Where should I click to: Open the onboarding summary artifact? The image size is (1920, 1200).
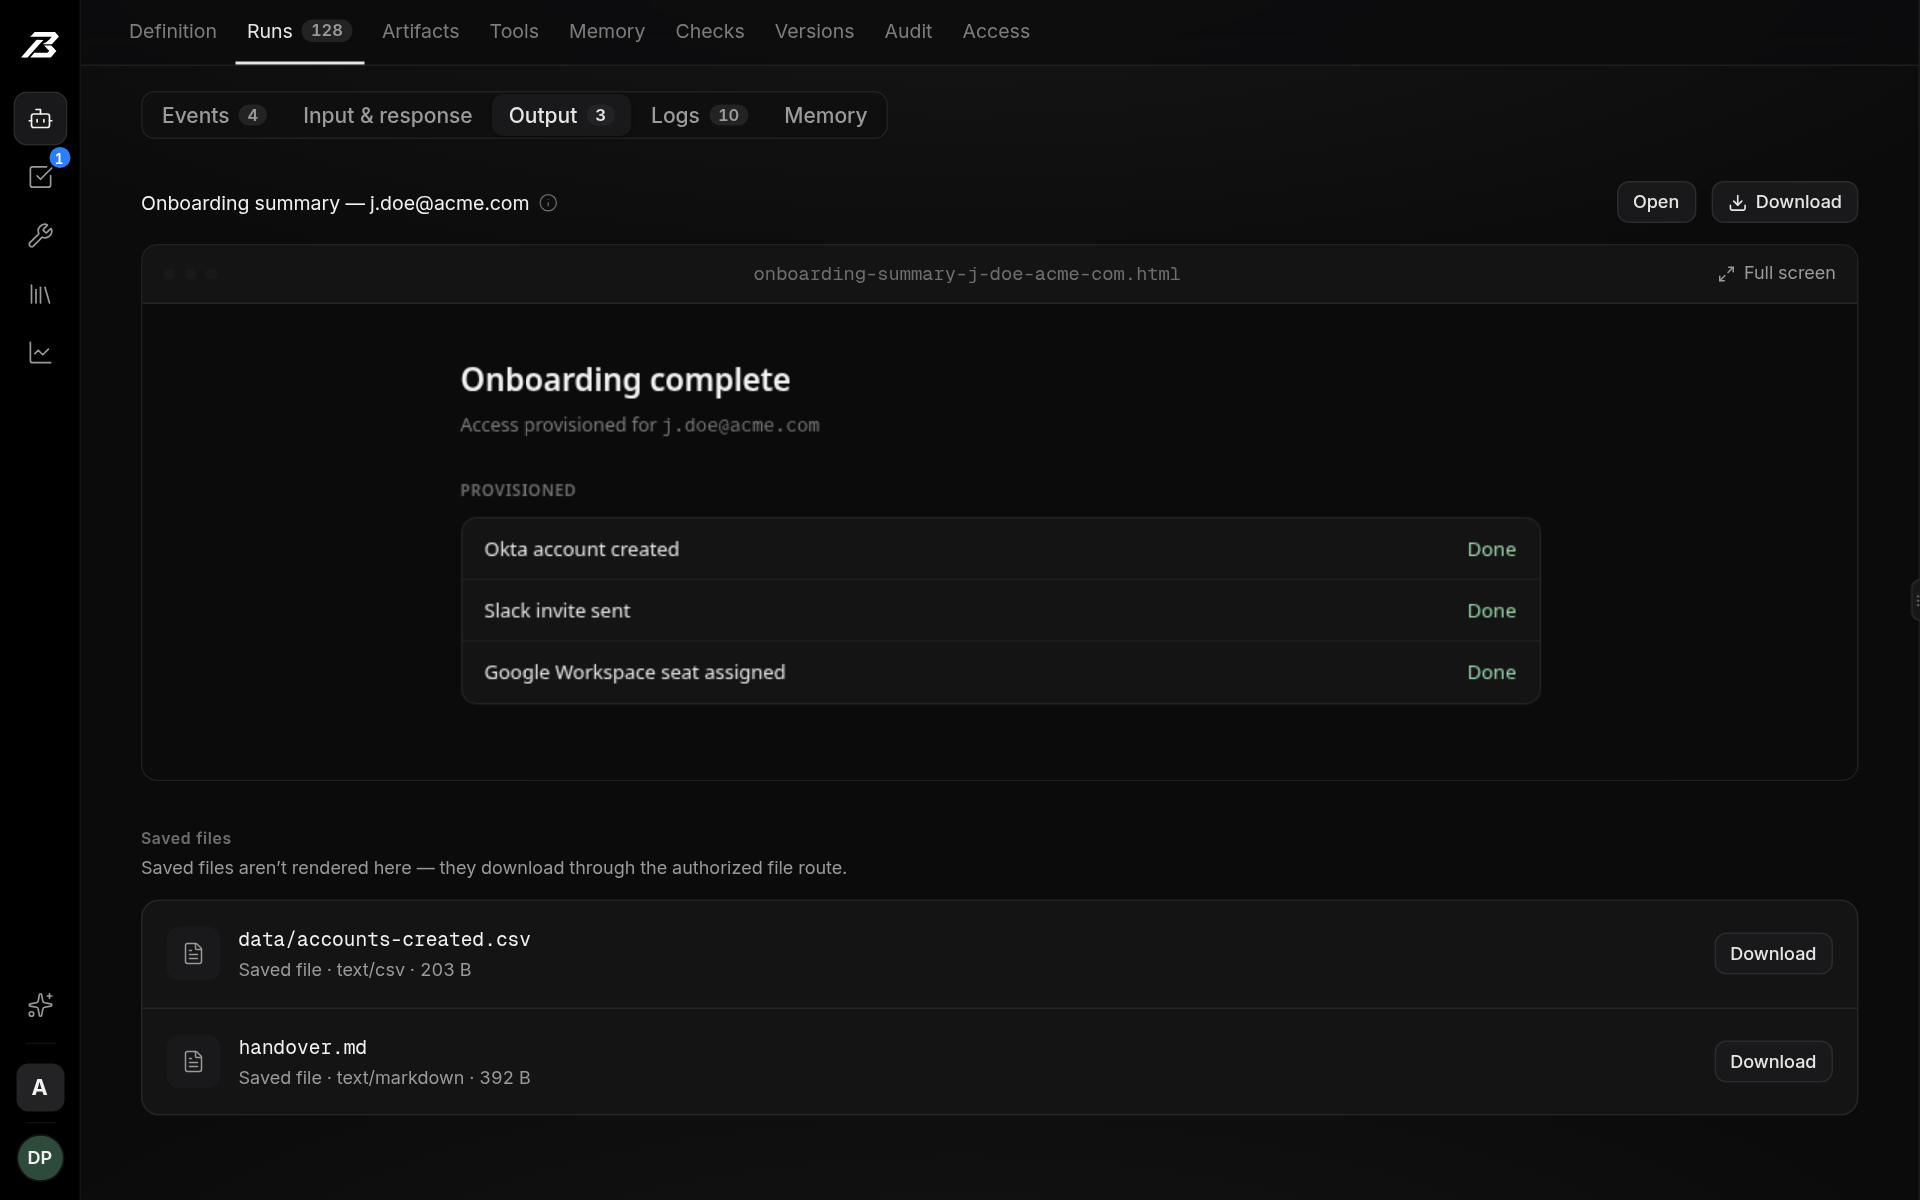point(1656,202)
